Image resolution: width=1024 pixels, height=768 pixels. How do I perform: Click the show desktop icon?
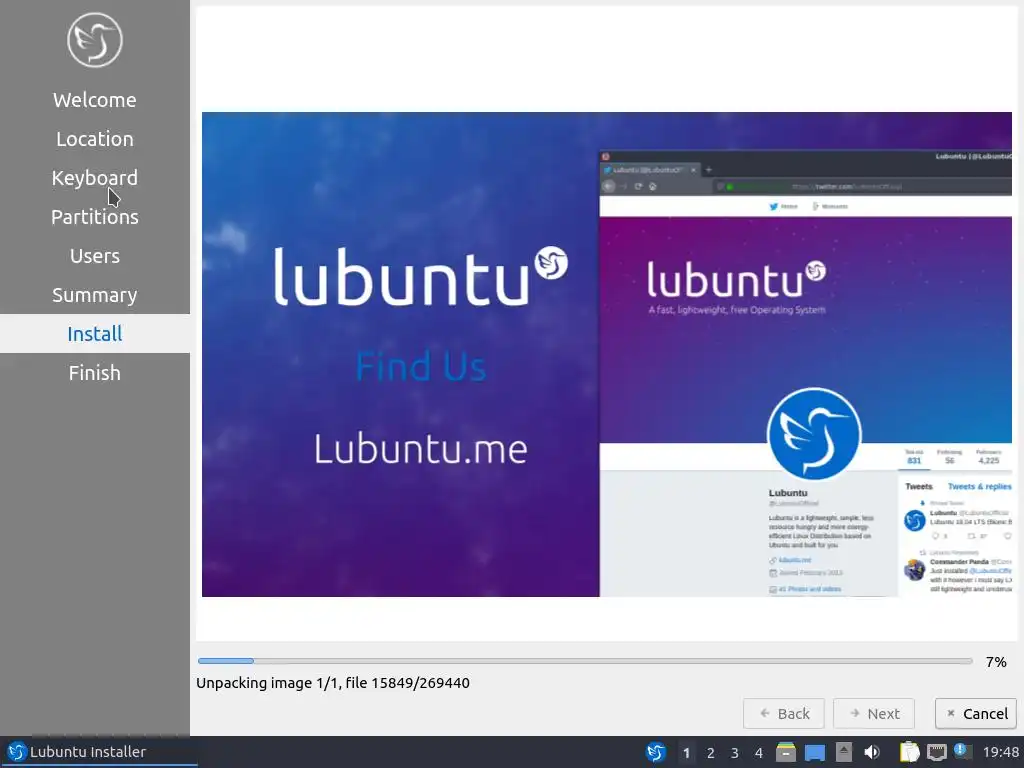coord(814,753)
